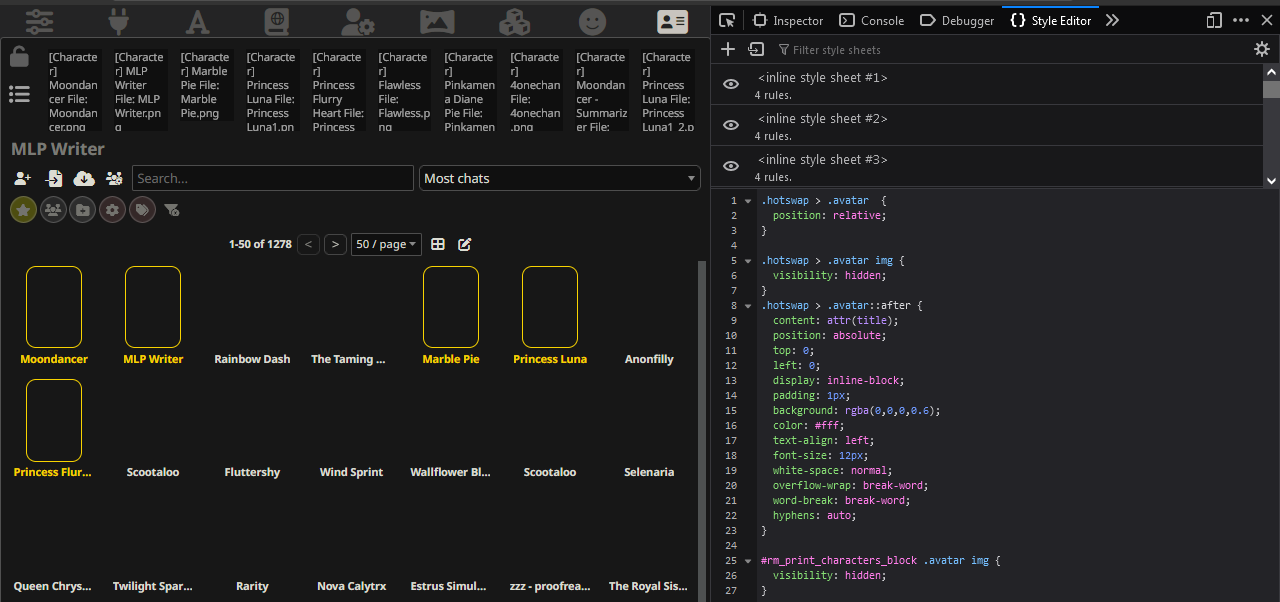Open AI response formatting letter A icon
This screenshot has width=1280, height=602.
coord(198,21)
